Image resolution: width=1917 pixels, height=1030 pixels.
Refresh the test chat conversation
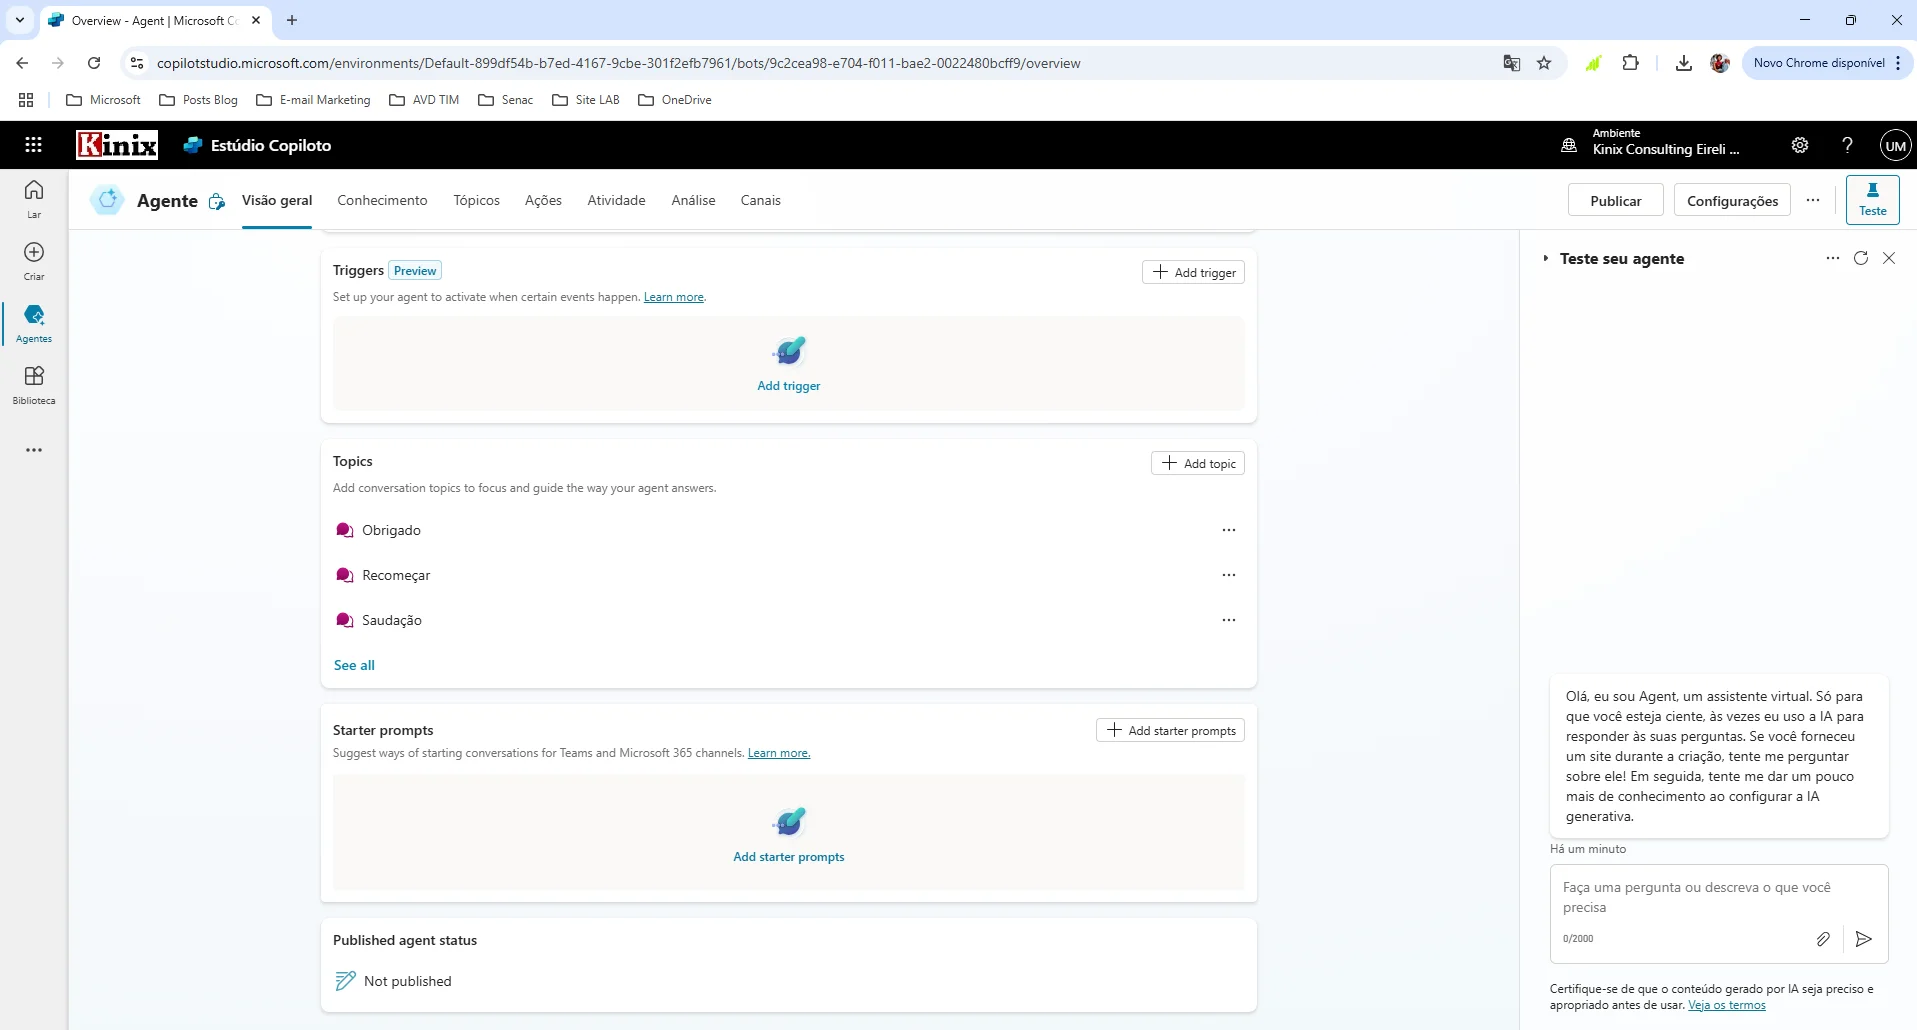tap(1860, 258)
